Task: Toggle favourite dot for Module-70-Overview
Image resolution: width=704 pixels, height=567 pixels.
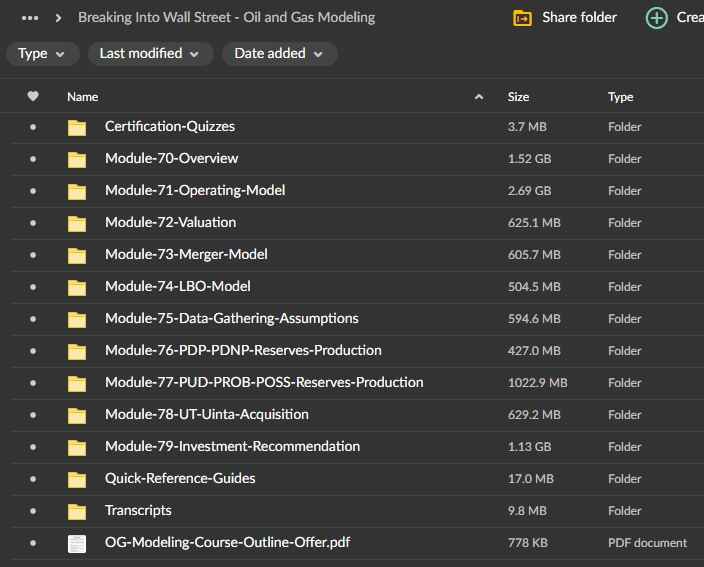Action: pos(33,159)
